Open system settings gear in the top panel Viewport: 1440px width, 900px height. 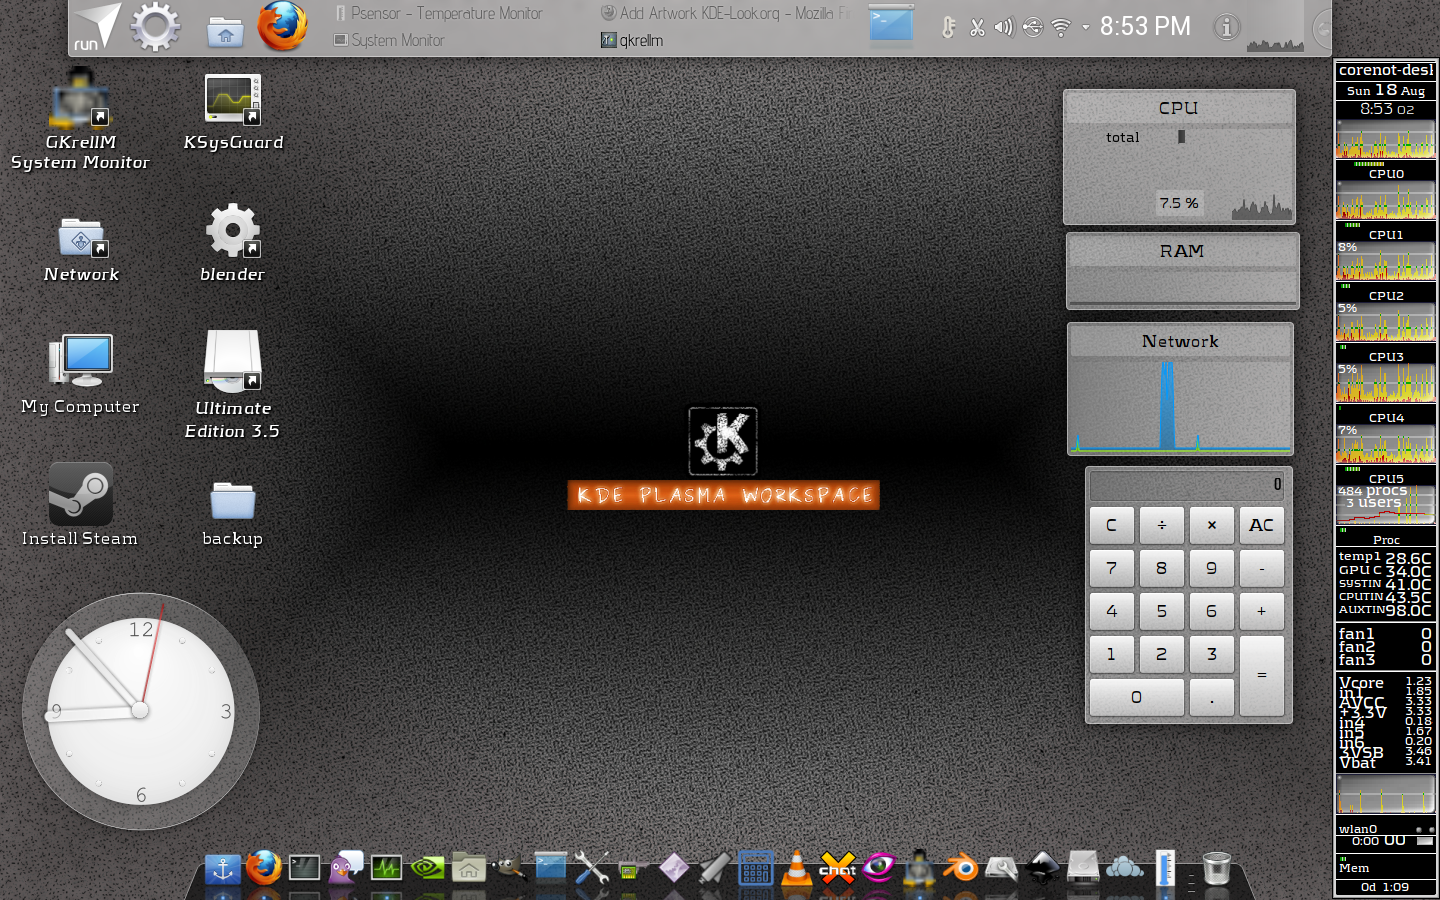(155, 27)
